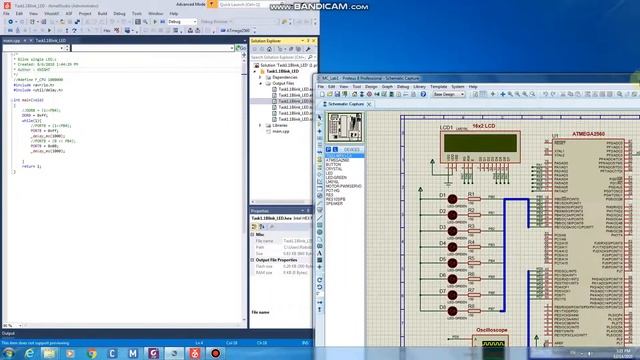Click Solution Explorer properties wrench icon
The height and width of the screenshot is (360, 640).
308,49
